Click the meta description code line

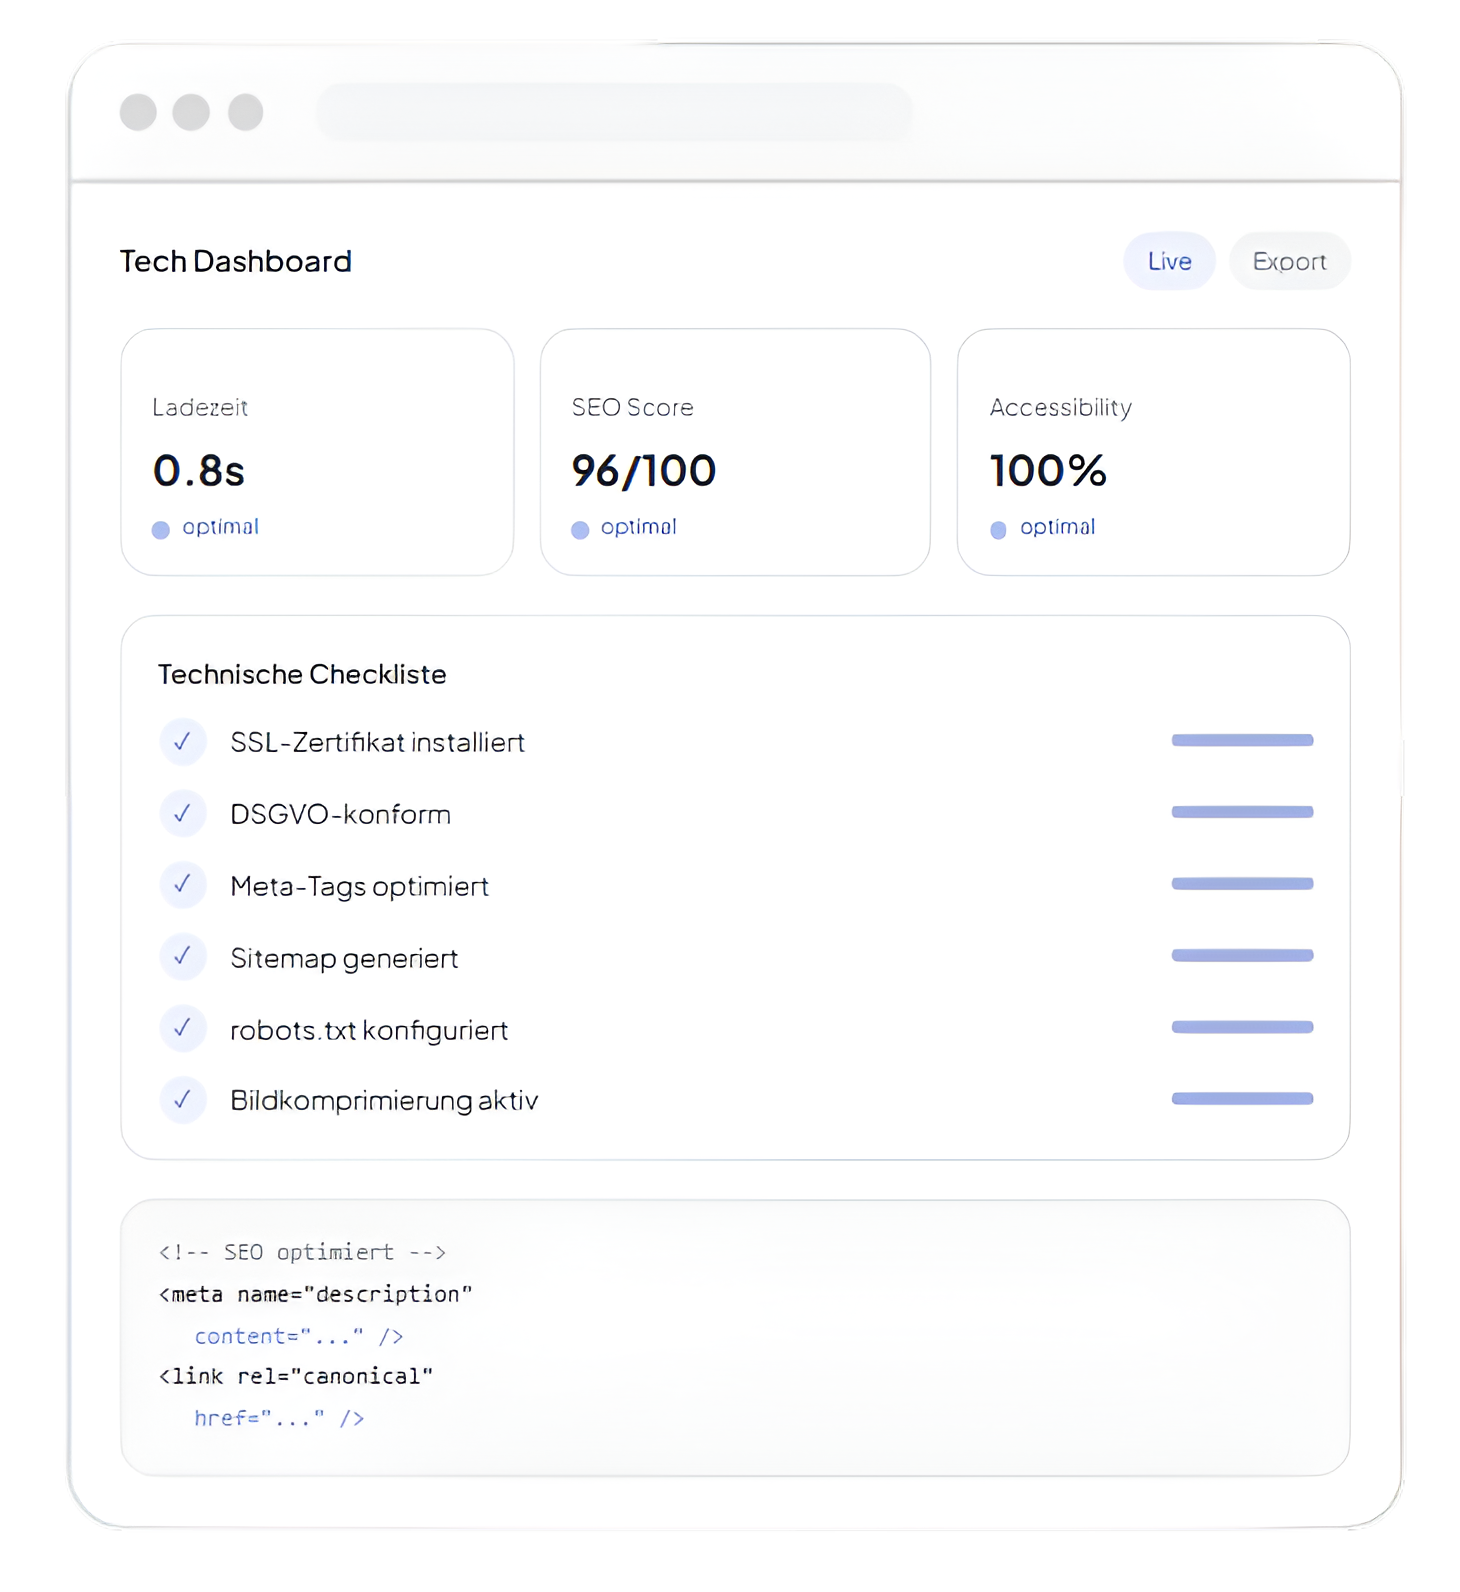click(315, 1294)
